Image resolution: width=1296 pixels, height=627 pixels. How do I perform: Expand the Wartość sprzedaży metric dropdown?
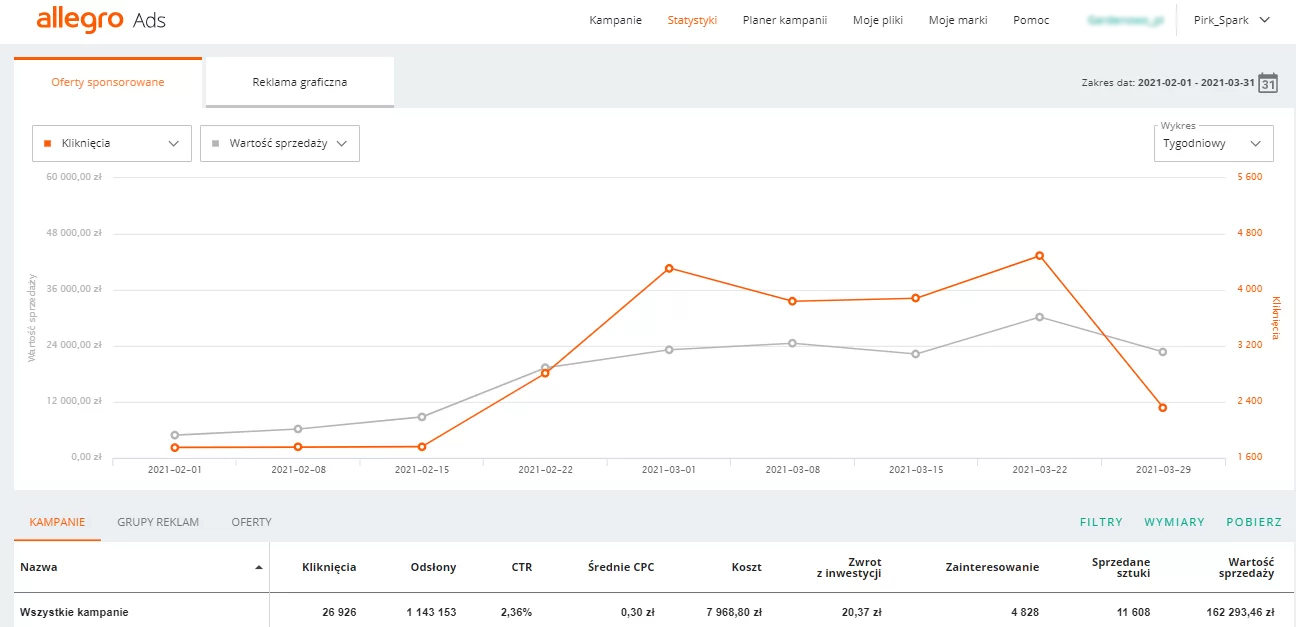[x=279, y=143]
